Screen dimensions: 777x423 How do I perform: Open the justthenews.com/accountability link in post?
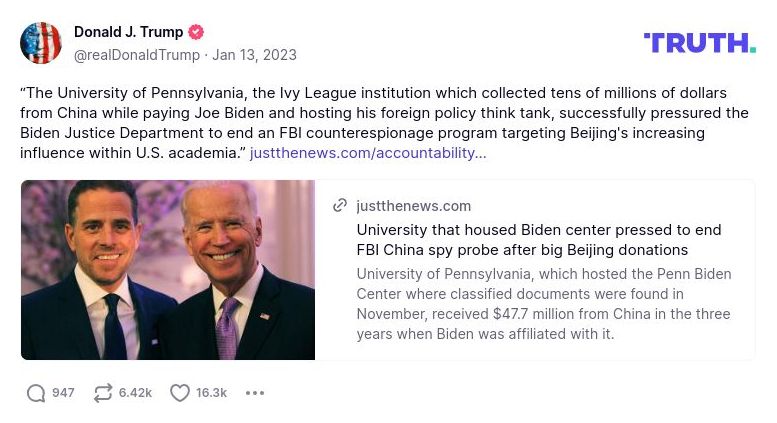[368, 153]
